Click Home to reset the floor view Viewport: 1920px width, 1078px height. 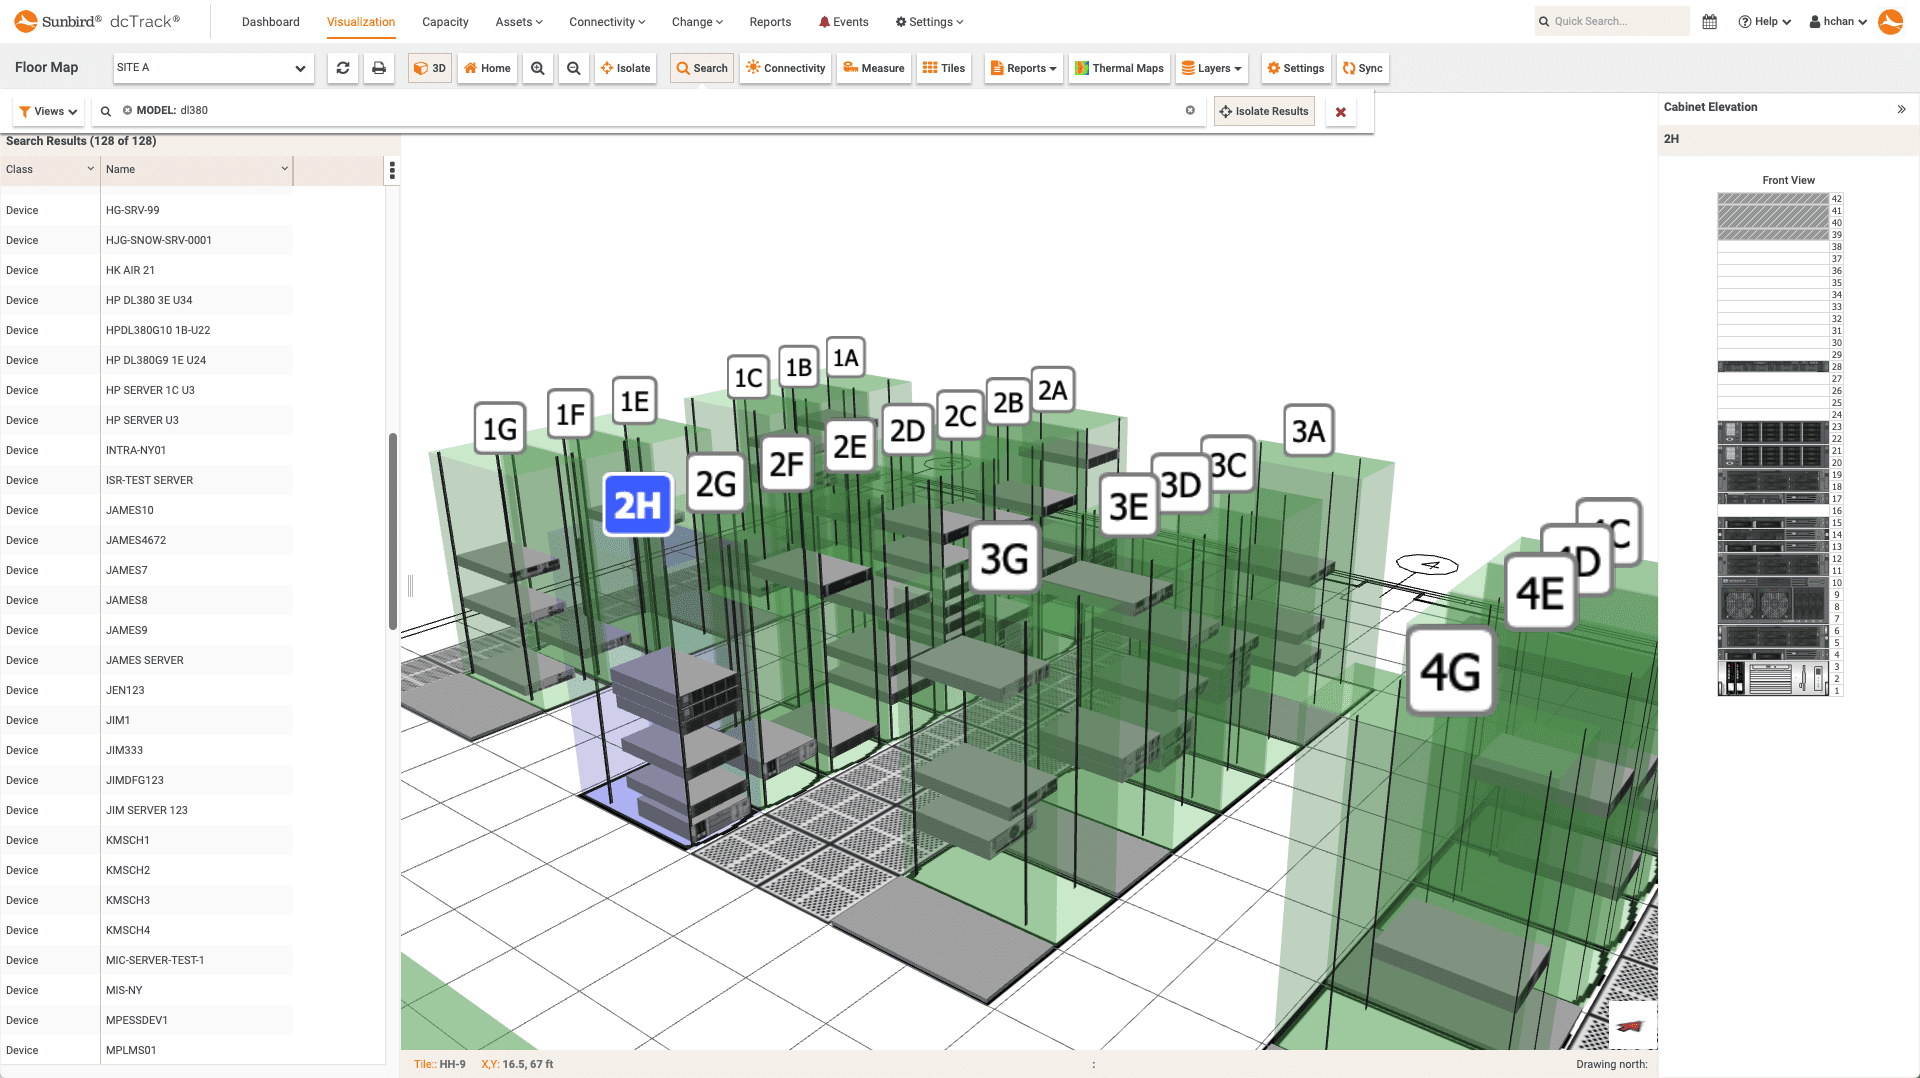tap(487, 68)
